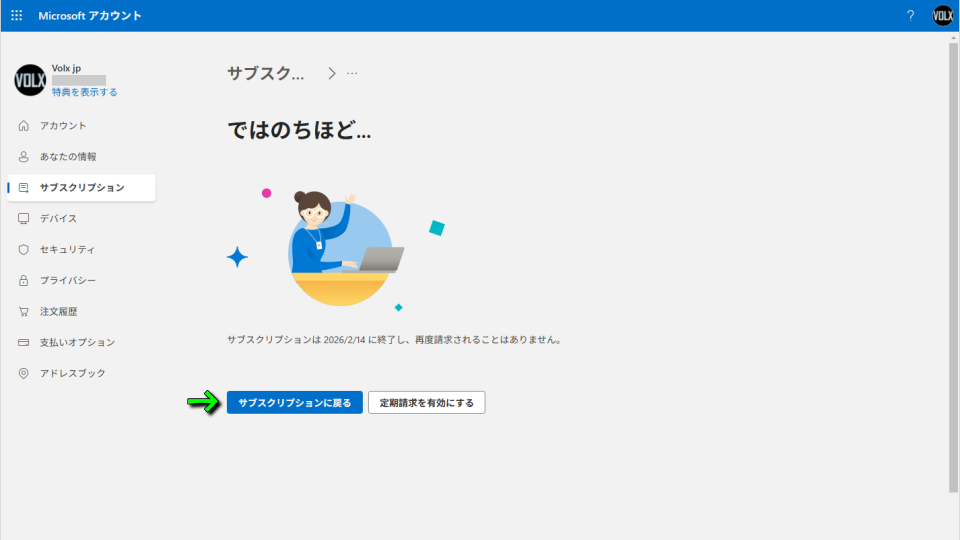Click the lock icon beside プライバシー
The width and height of the screenshot is (960, 540).
(24, 281)
